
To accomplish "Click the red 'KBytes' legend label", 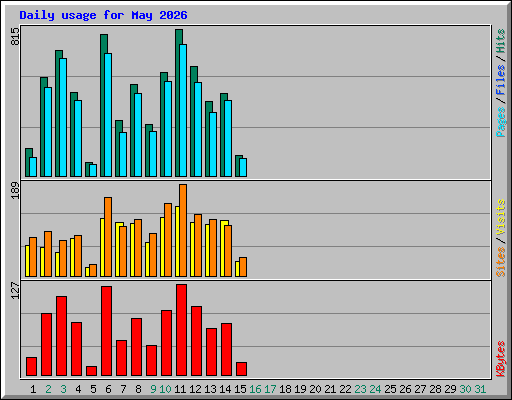I will (x=500, y=359).
